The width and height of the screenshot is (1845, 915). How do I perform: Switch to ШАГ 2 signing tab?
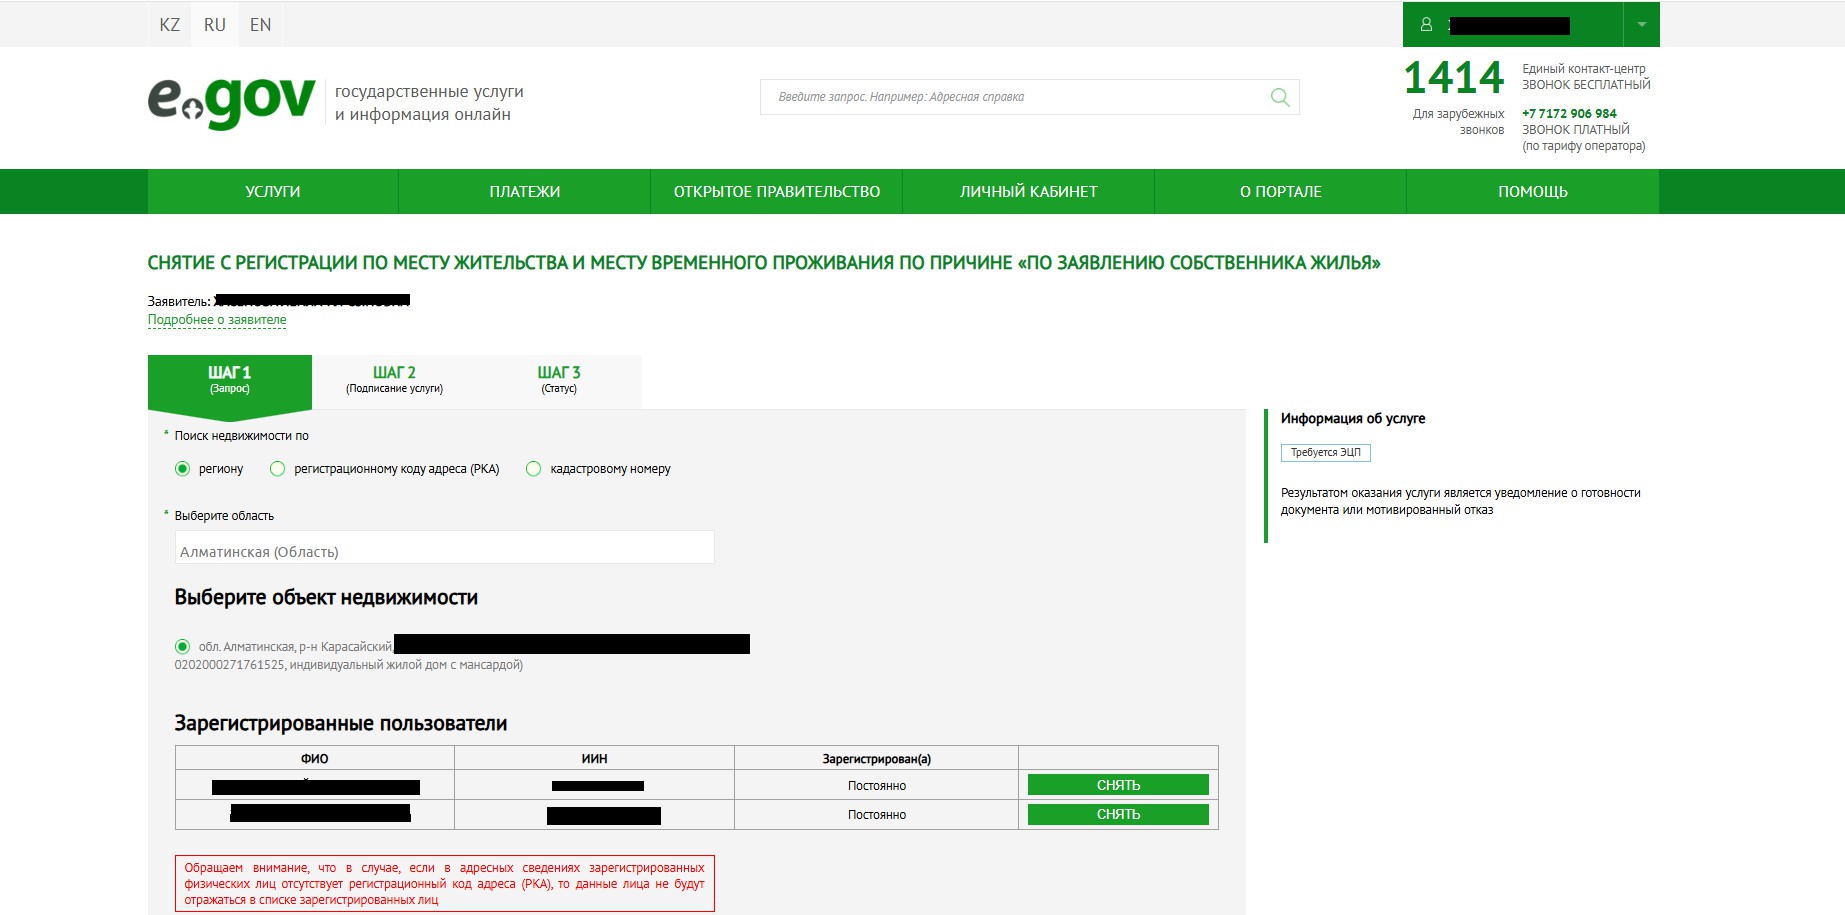click(394, 380)
